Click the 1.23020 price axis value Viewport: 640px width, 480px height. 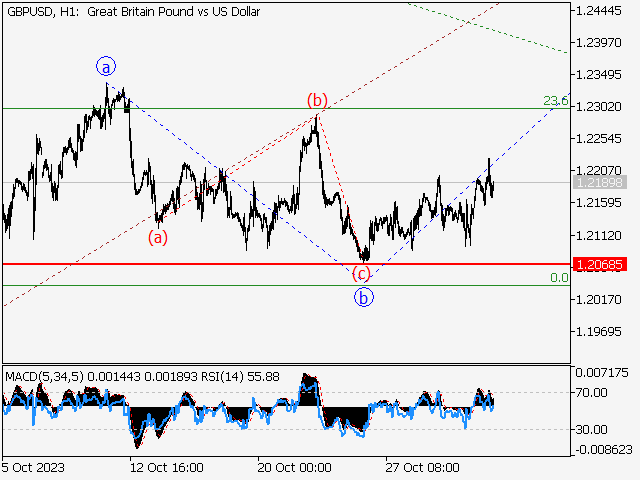598,107
